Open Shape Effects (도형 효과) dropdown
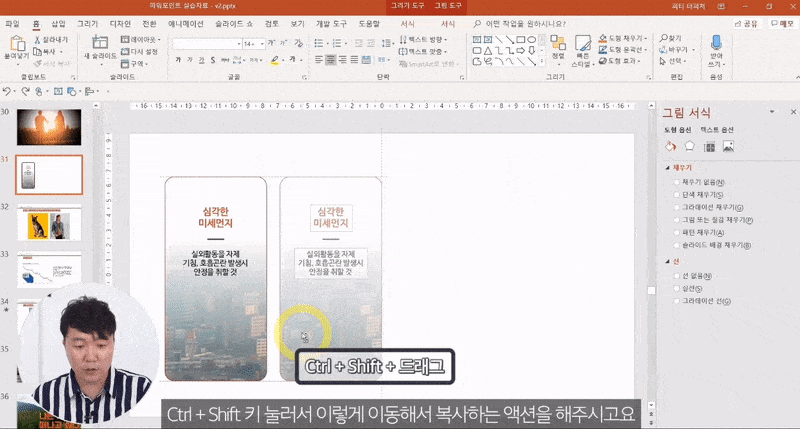Viewport: 800px width, 429px height. click(x=619, y=61)
